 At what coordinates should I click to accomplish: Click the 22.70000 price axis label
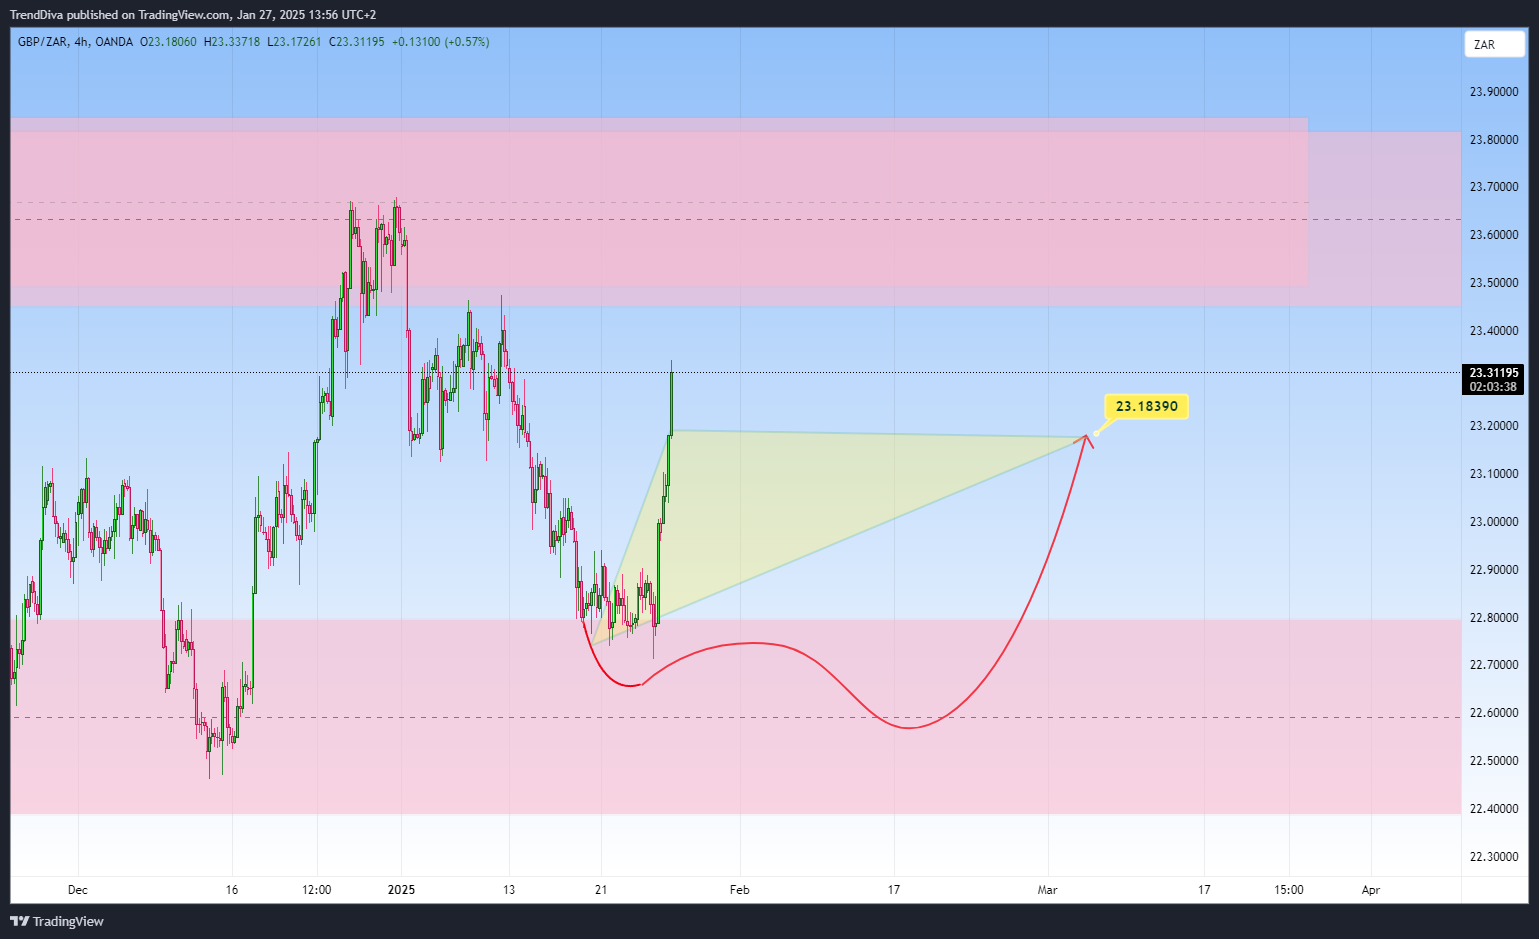[1493, 665]
